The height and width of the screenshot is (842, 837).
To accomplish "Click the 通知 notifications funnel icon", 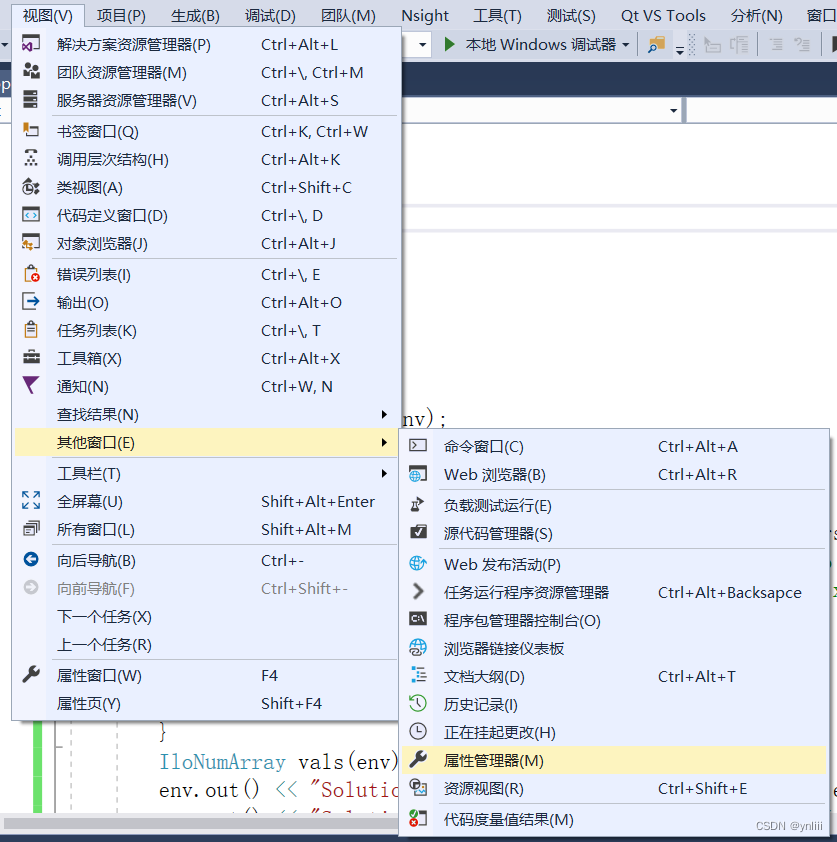I will 30,386.
